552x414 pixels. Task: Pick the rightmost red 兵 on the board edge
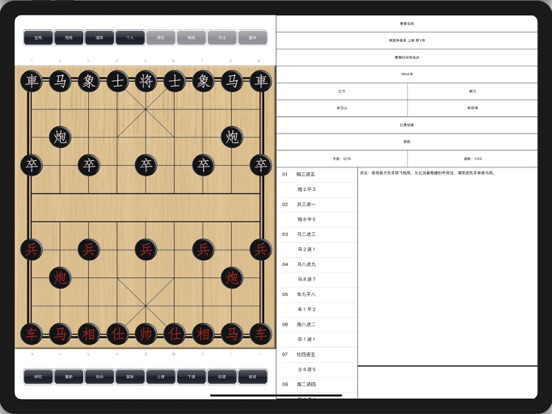click(x=261, y=250)
